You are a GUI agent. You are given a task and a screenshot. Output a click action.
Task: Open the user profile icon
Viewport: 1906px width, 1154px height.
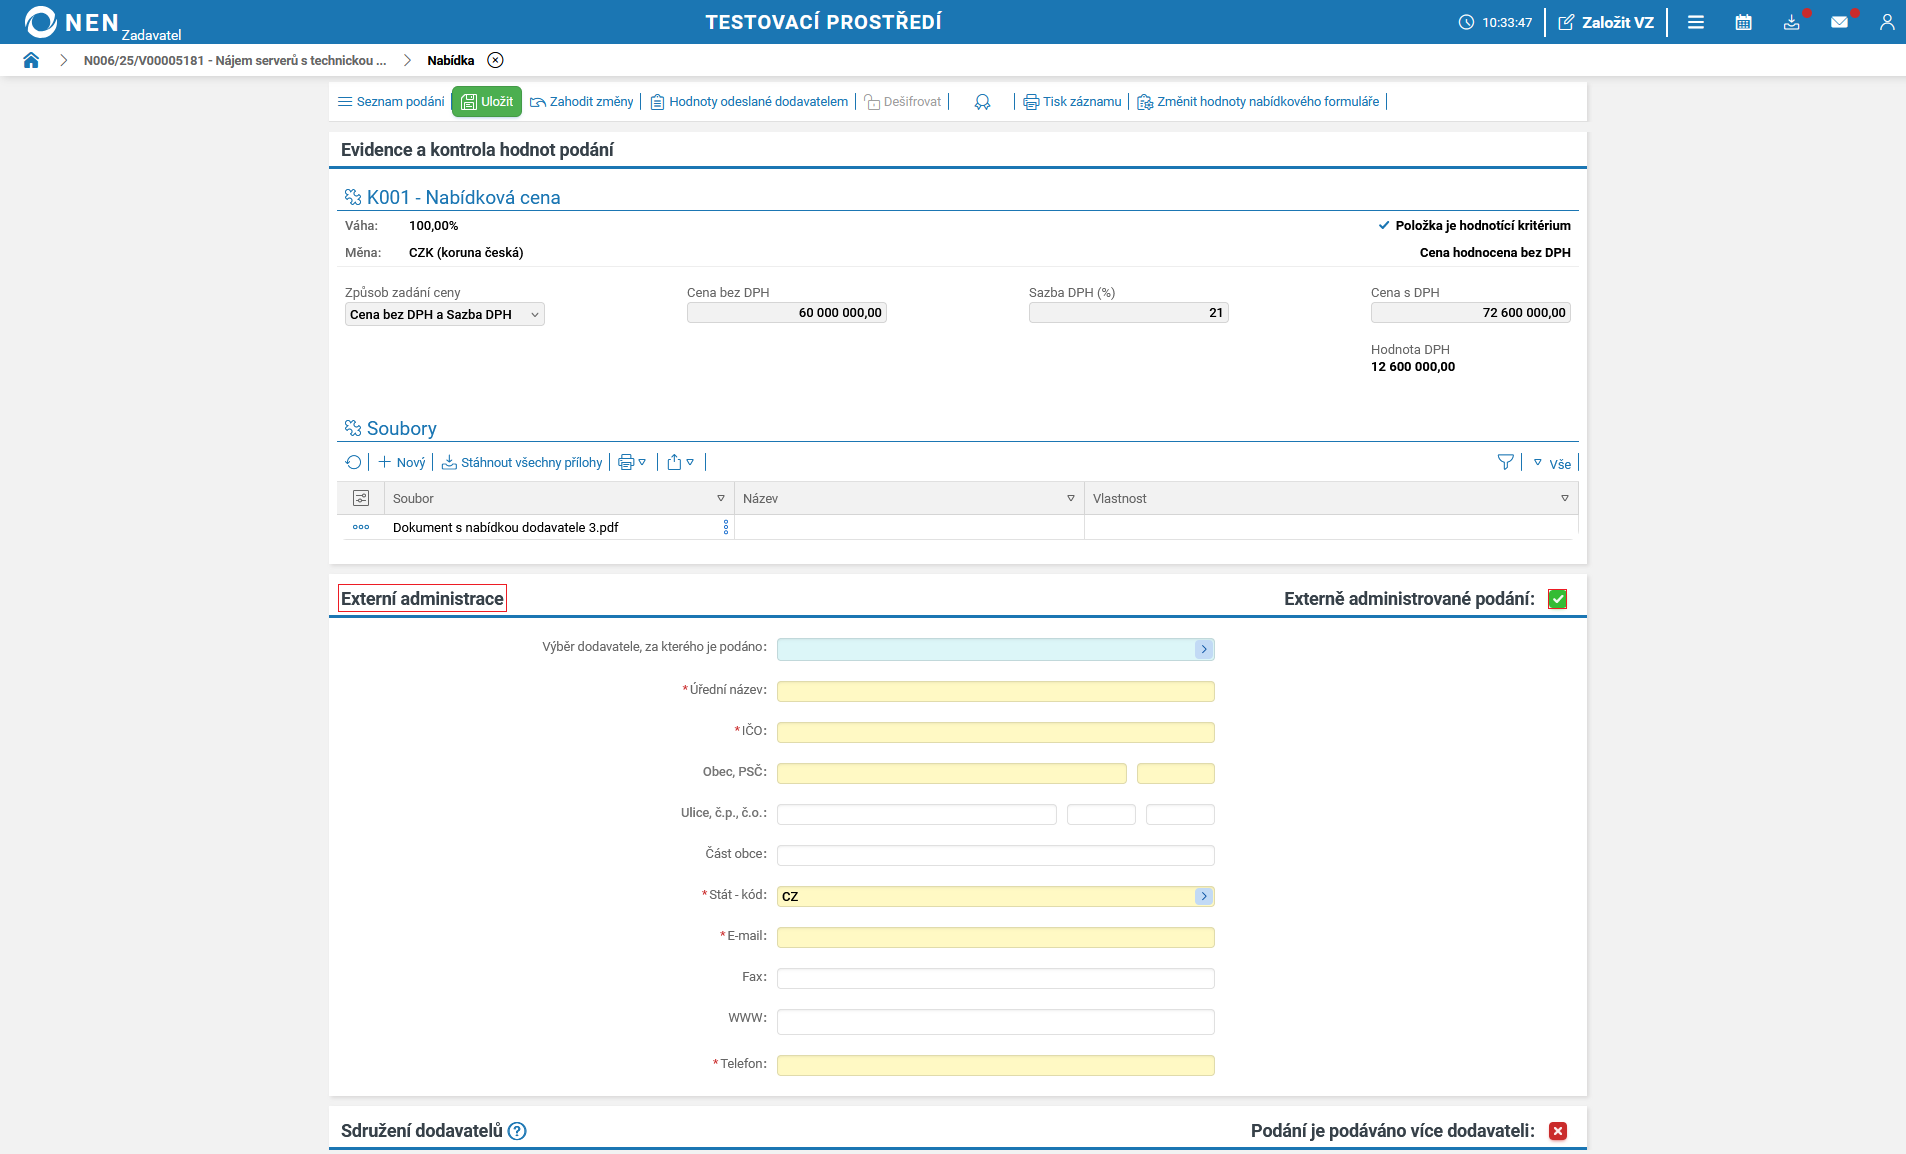tap(1886, 22)
